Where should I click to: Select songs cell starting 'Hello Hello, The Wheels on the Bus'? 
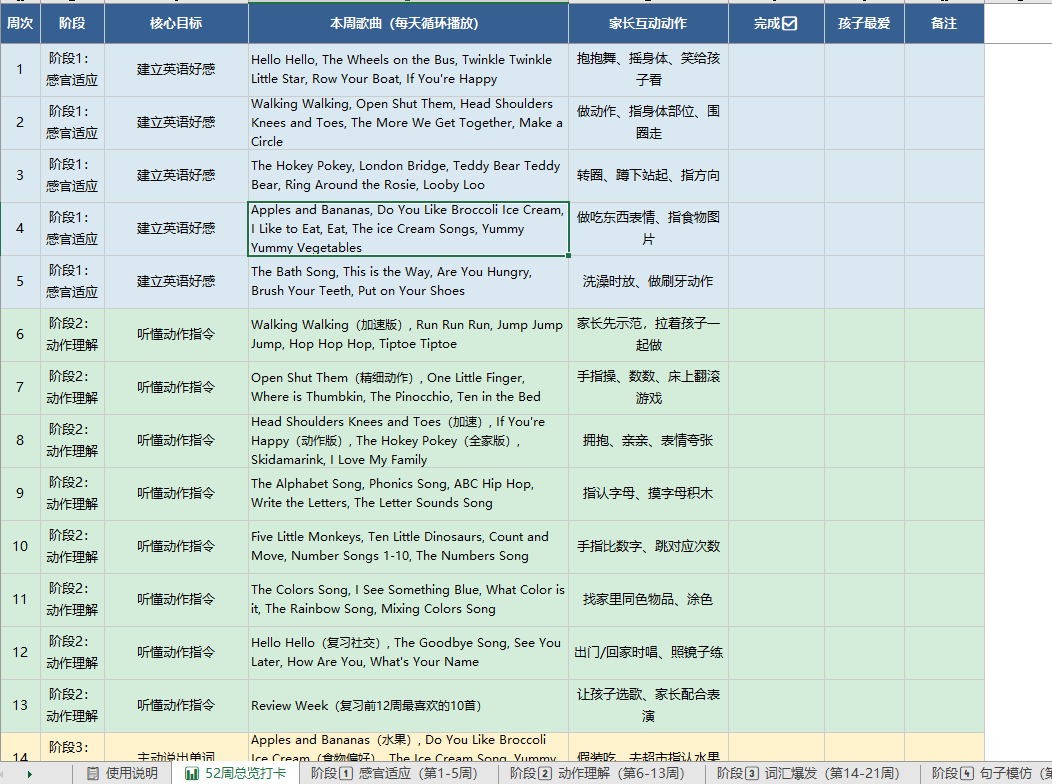coord(408,70)
